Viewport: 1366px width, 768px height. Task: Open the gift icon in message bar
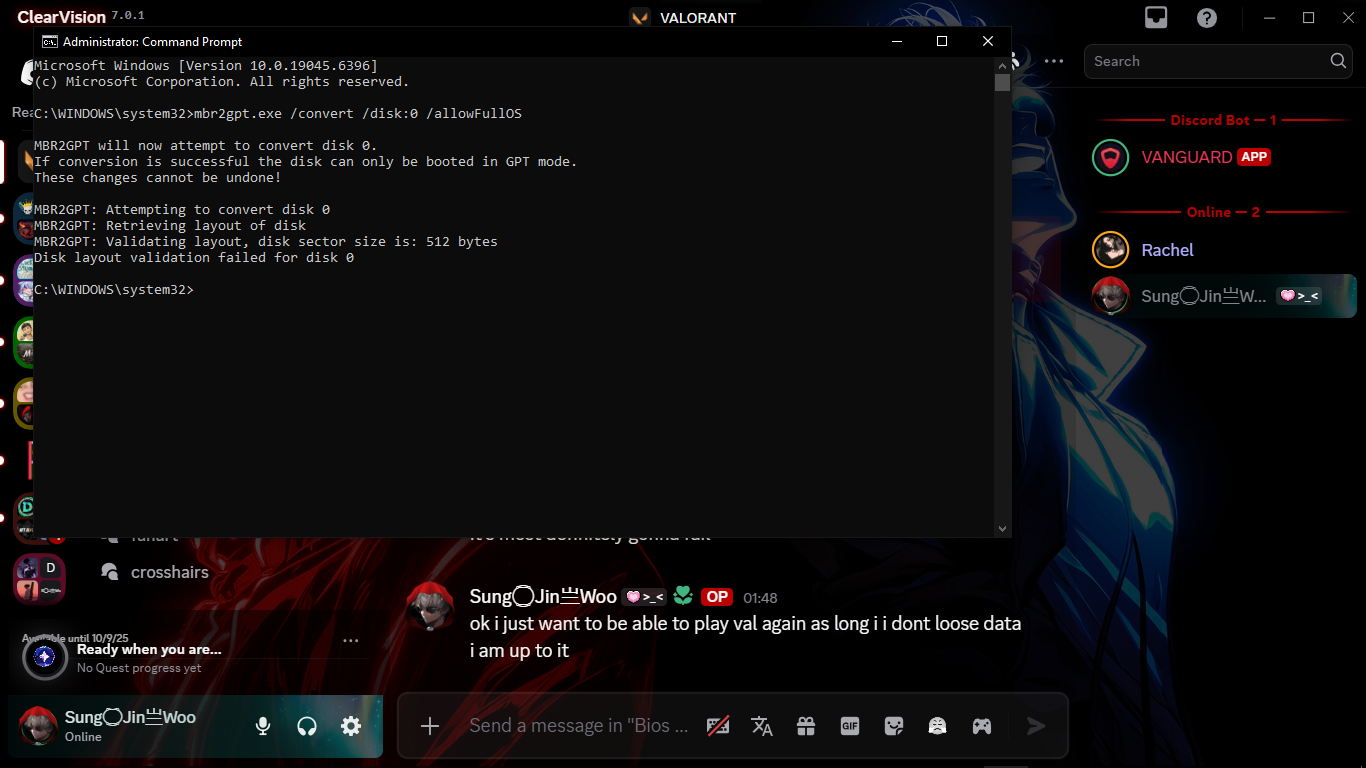(x=806, y=726)
